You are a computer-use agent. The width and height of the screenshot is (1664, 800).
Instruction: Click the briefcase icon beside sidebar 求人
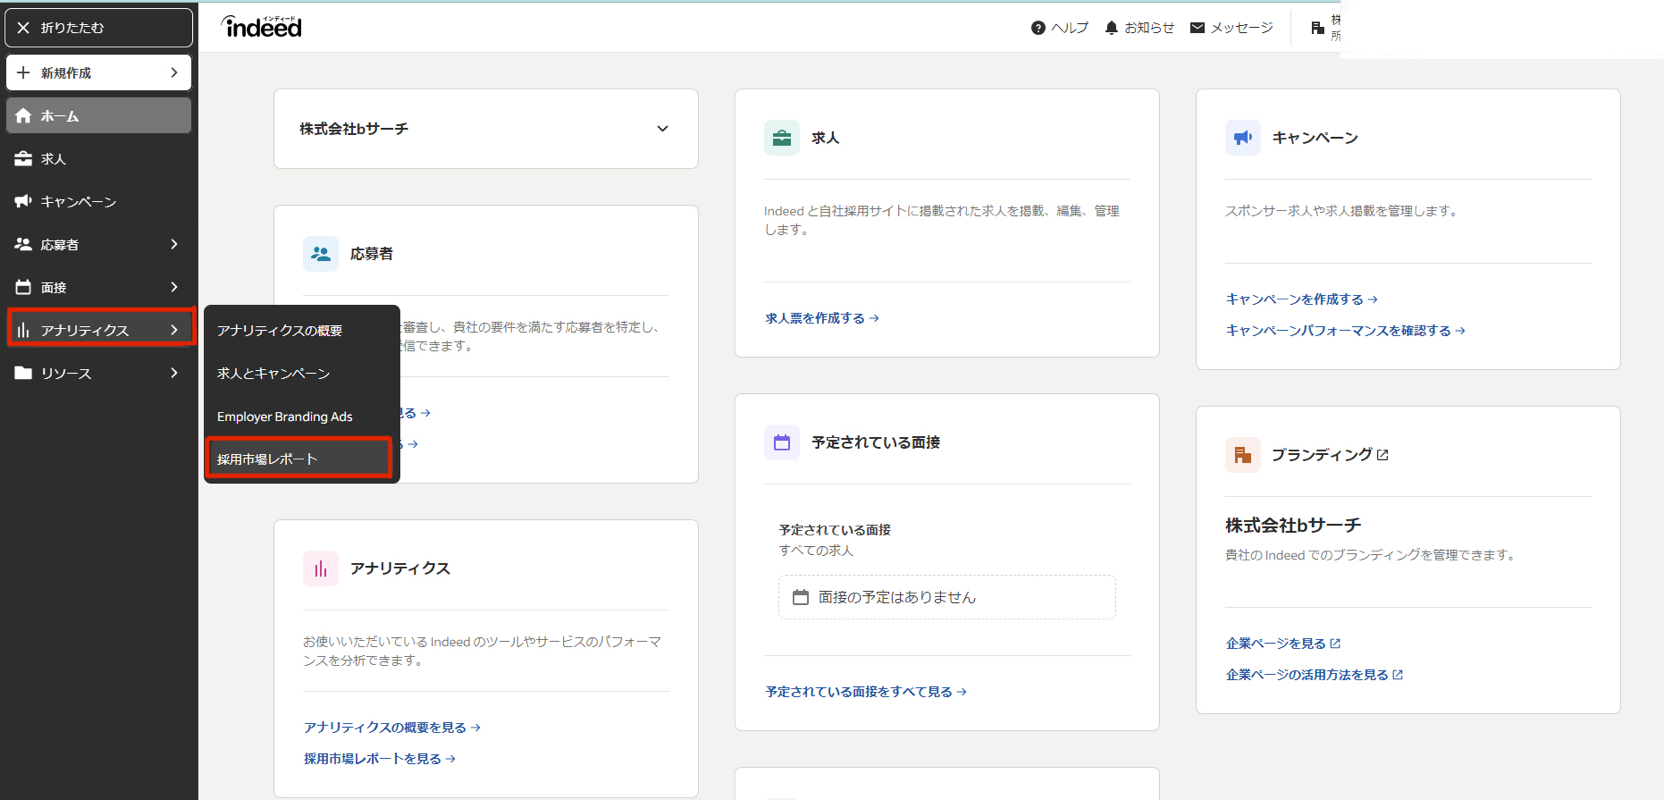23,159
